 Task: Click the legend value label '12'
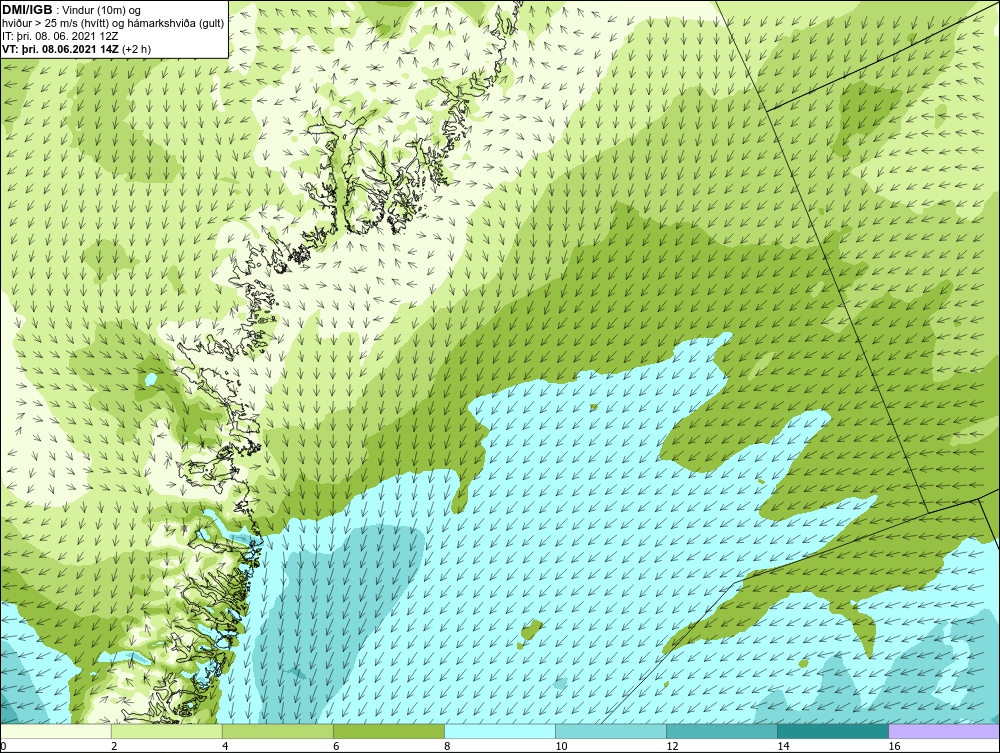pos(672,746)
